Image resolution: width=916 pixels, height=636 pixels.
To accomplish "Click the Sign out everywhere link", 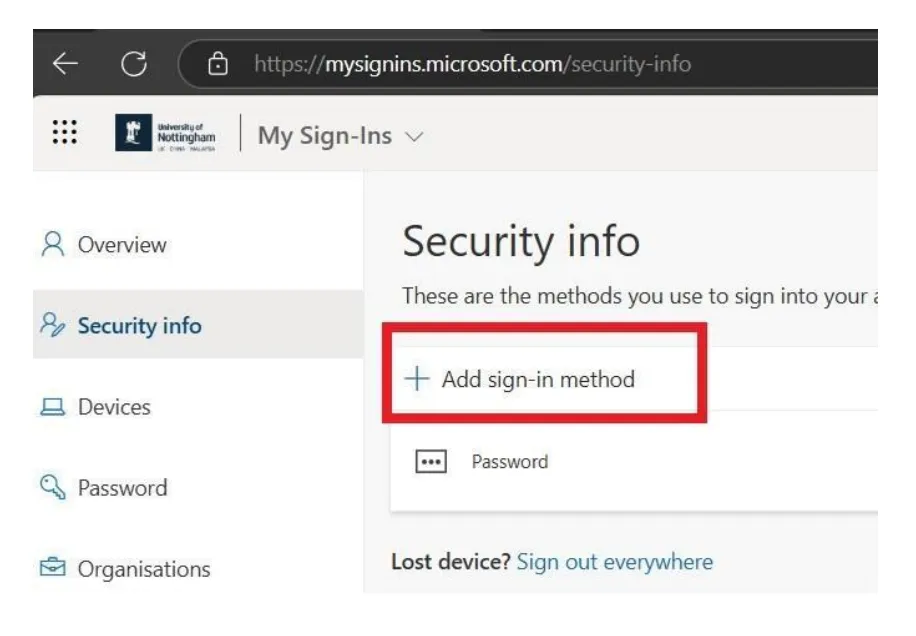I will 615,562.
